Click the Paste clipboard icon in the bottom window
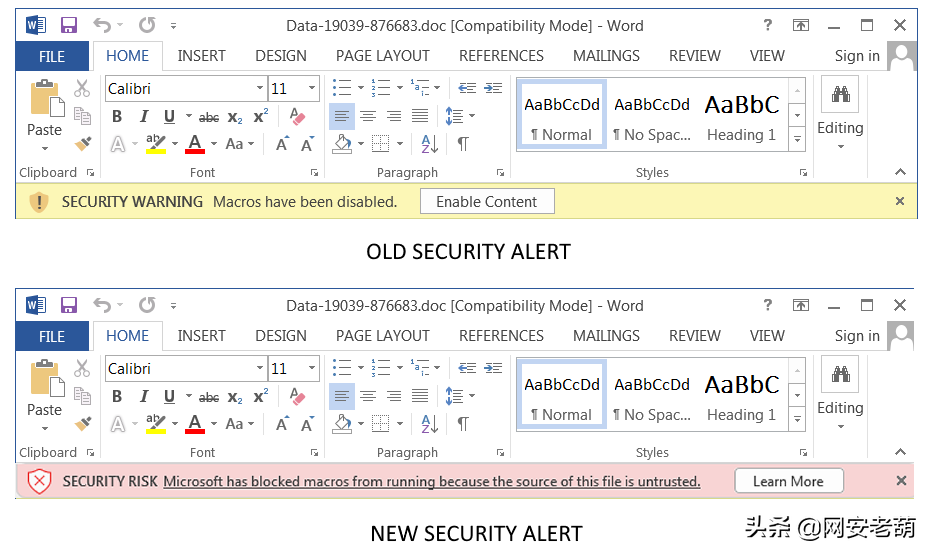Image resolution: width=932 pixels, height=555 pixels. click(47, 378)
